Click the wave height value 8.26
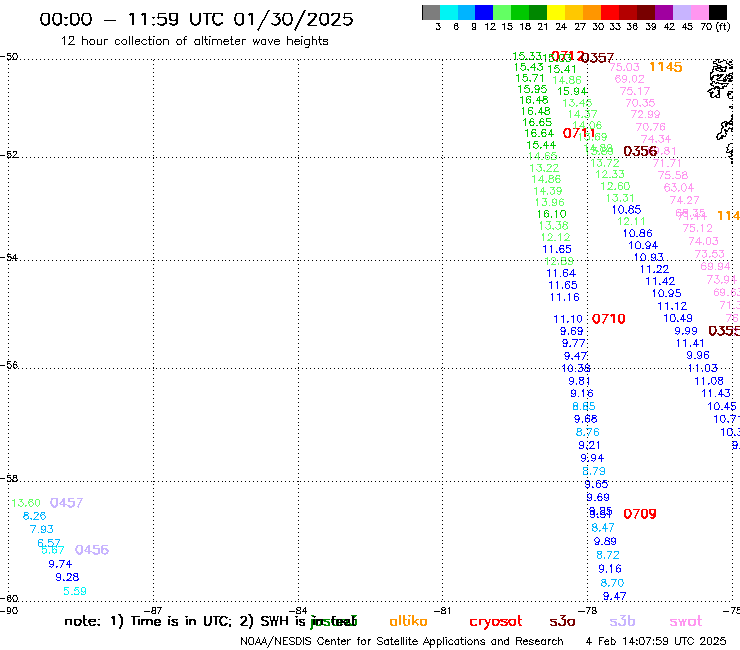The image size is (740, 650). 34,516
